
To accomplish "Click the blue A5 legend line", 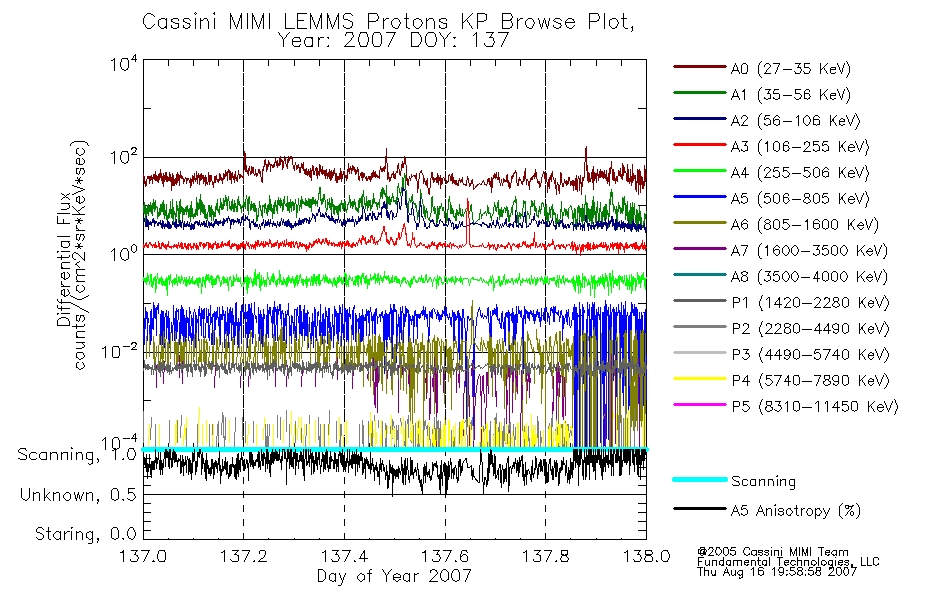I will click(699, 197).
